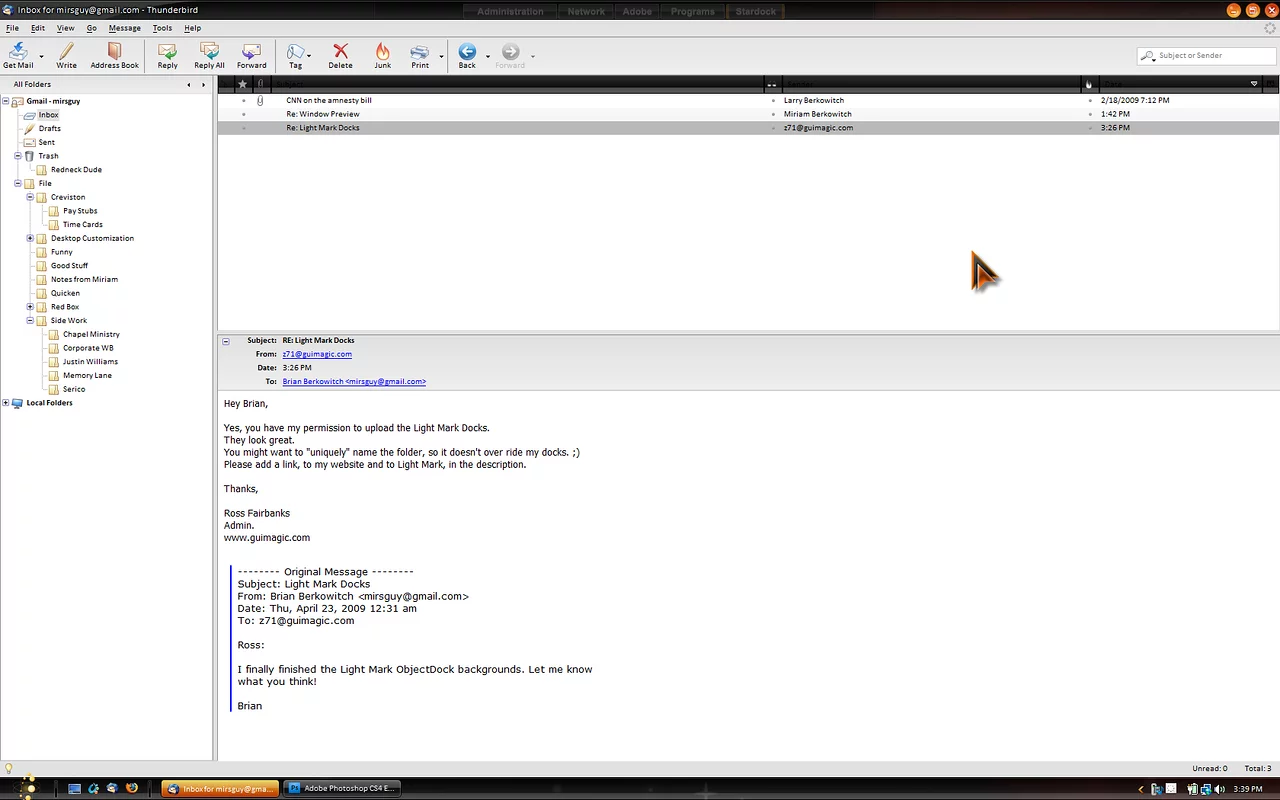Screen dimensions: 1280x800
Task: Click the Get Mail toolbar icon
Action: pyautogui.click(x=17, y=54)
